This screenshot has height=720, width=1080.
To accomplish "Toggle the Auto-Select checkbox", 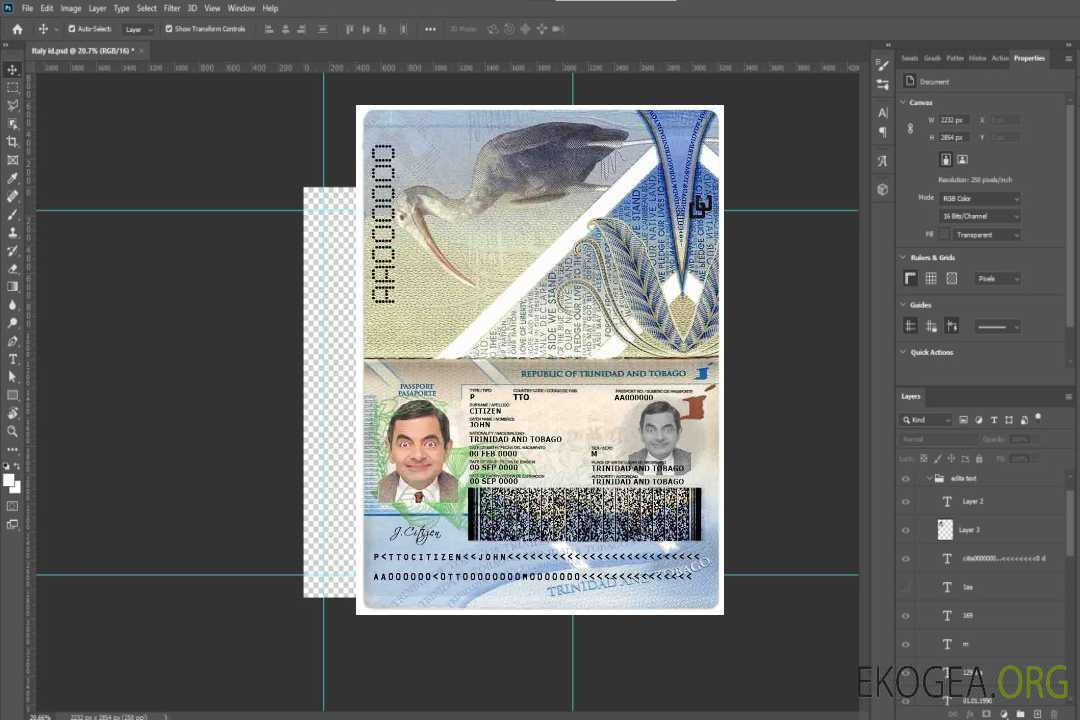I will (x=72, y=29).
